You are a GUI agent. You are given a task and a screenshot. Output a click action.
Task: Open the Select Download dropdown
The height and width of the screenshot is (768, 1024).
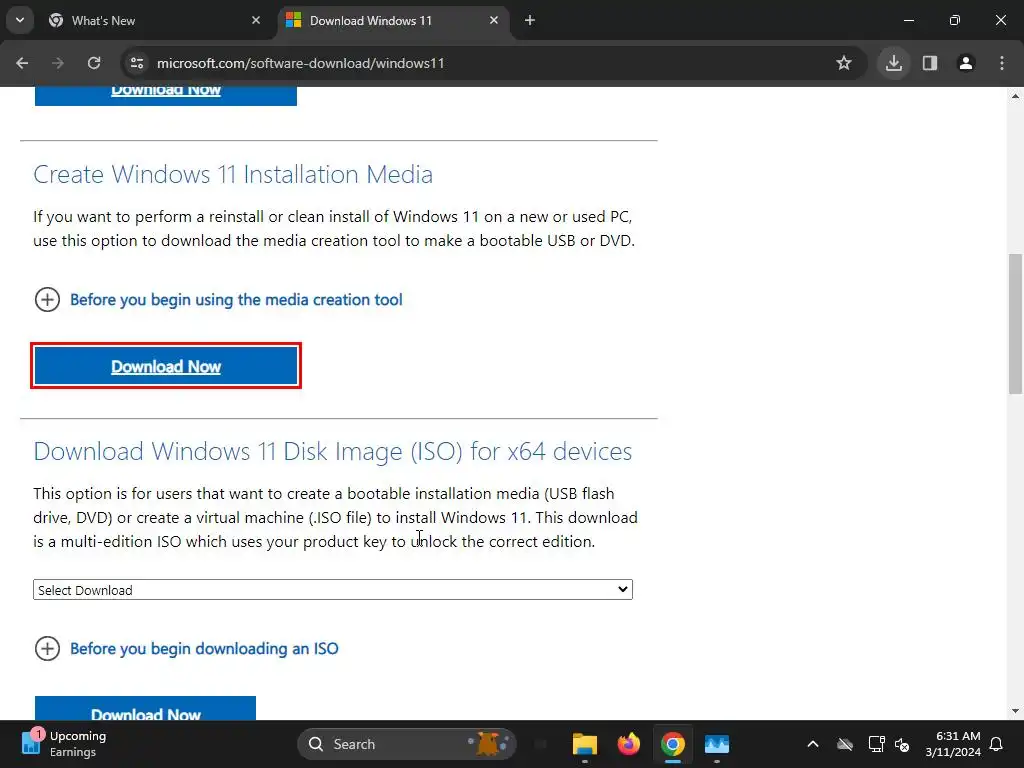tap(333, 590)
